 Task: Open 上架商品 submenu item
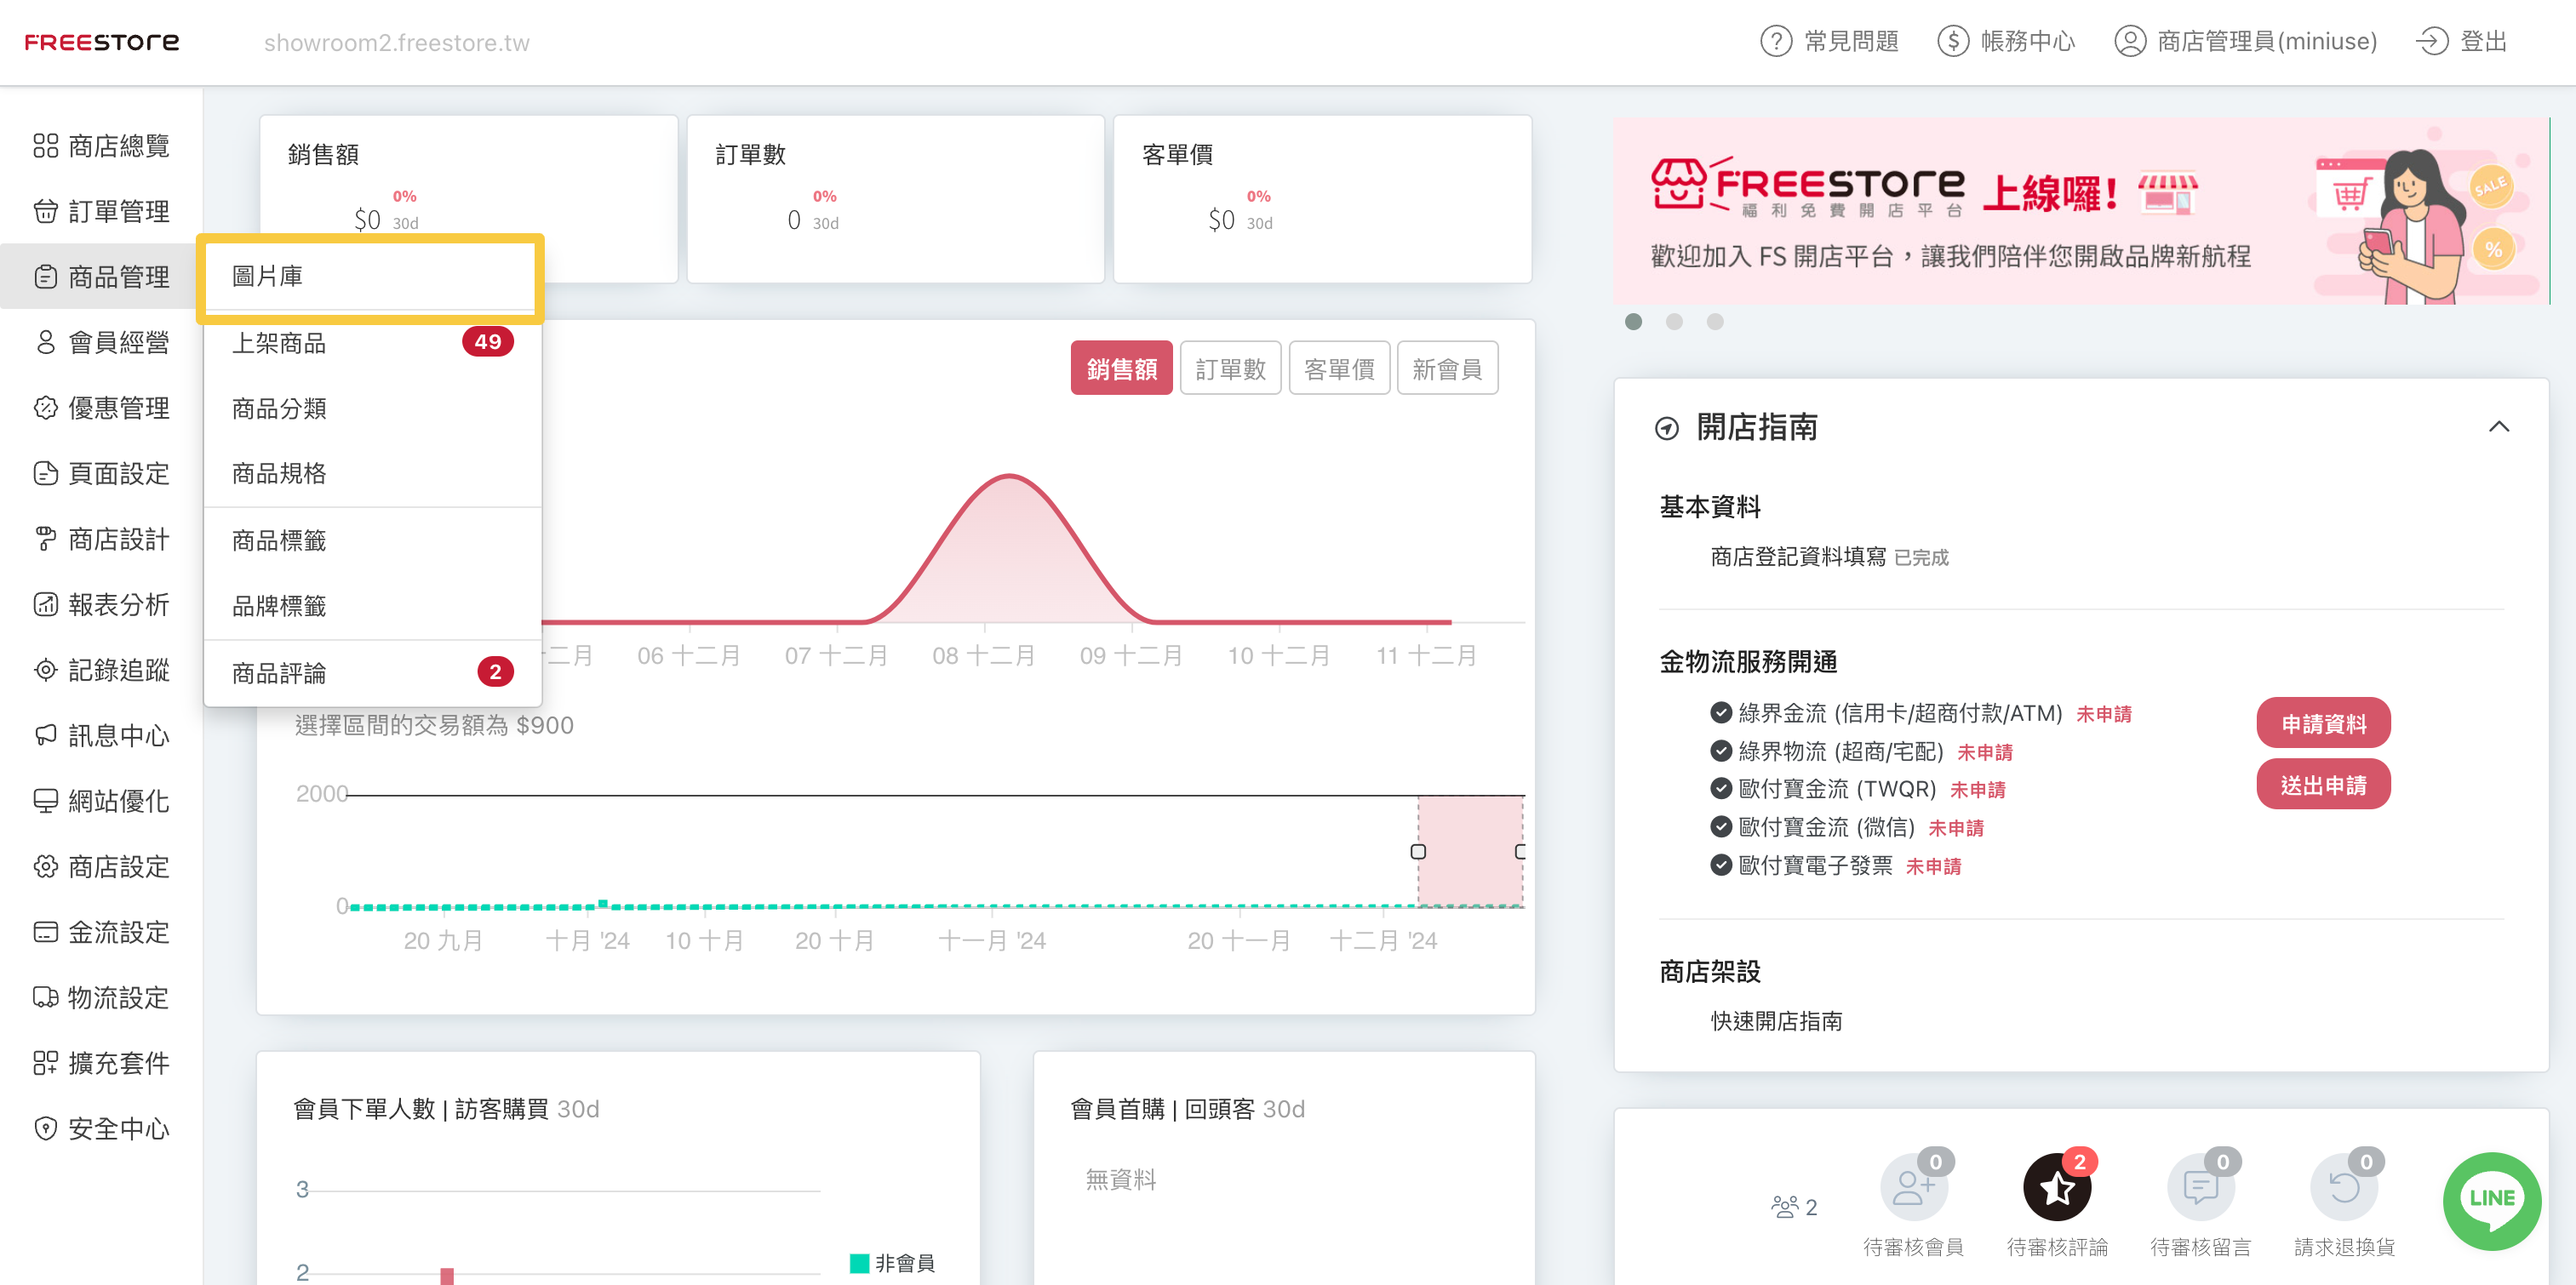tap(371, 343)
